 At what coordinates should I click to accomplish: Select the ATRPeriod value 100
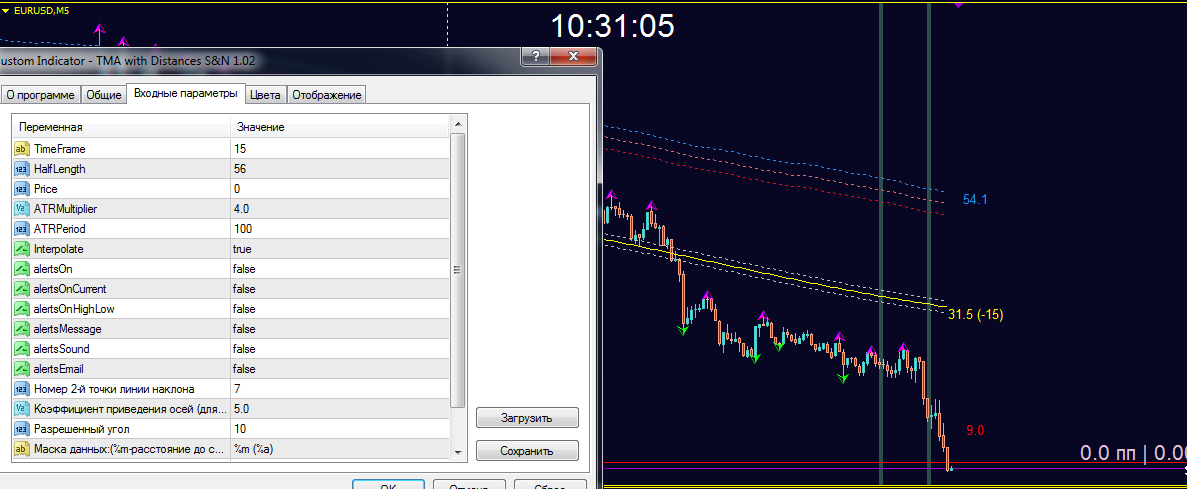(340, 229)
